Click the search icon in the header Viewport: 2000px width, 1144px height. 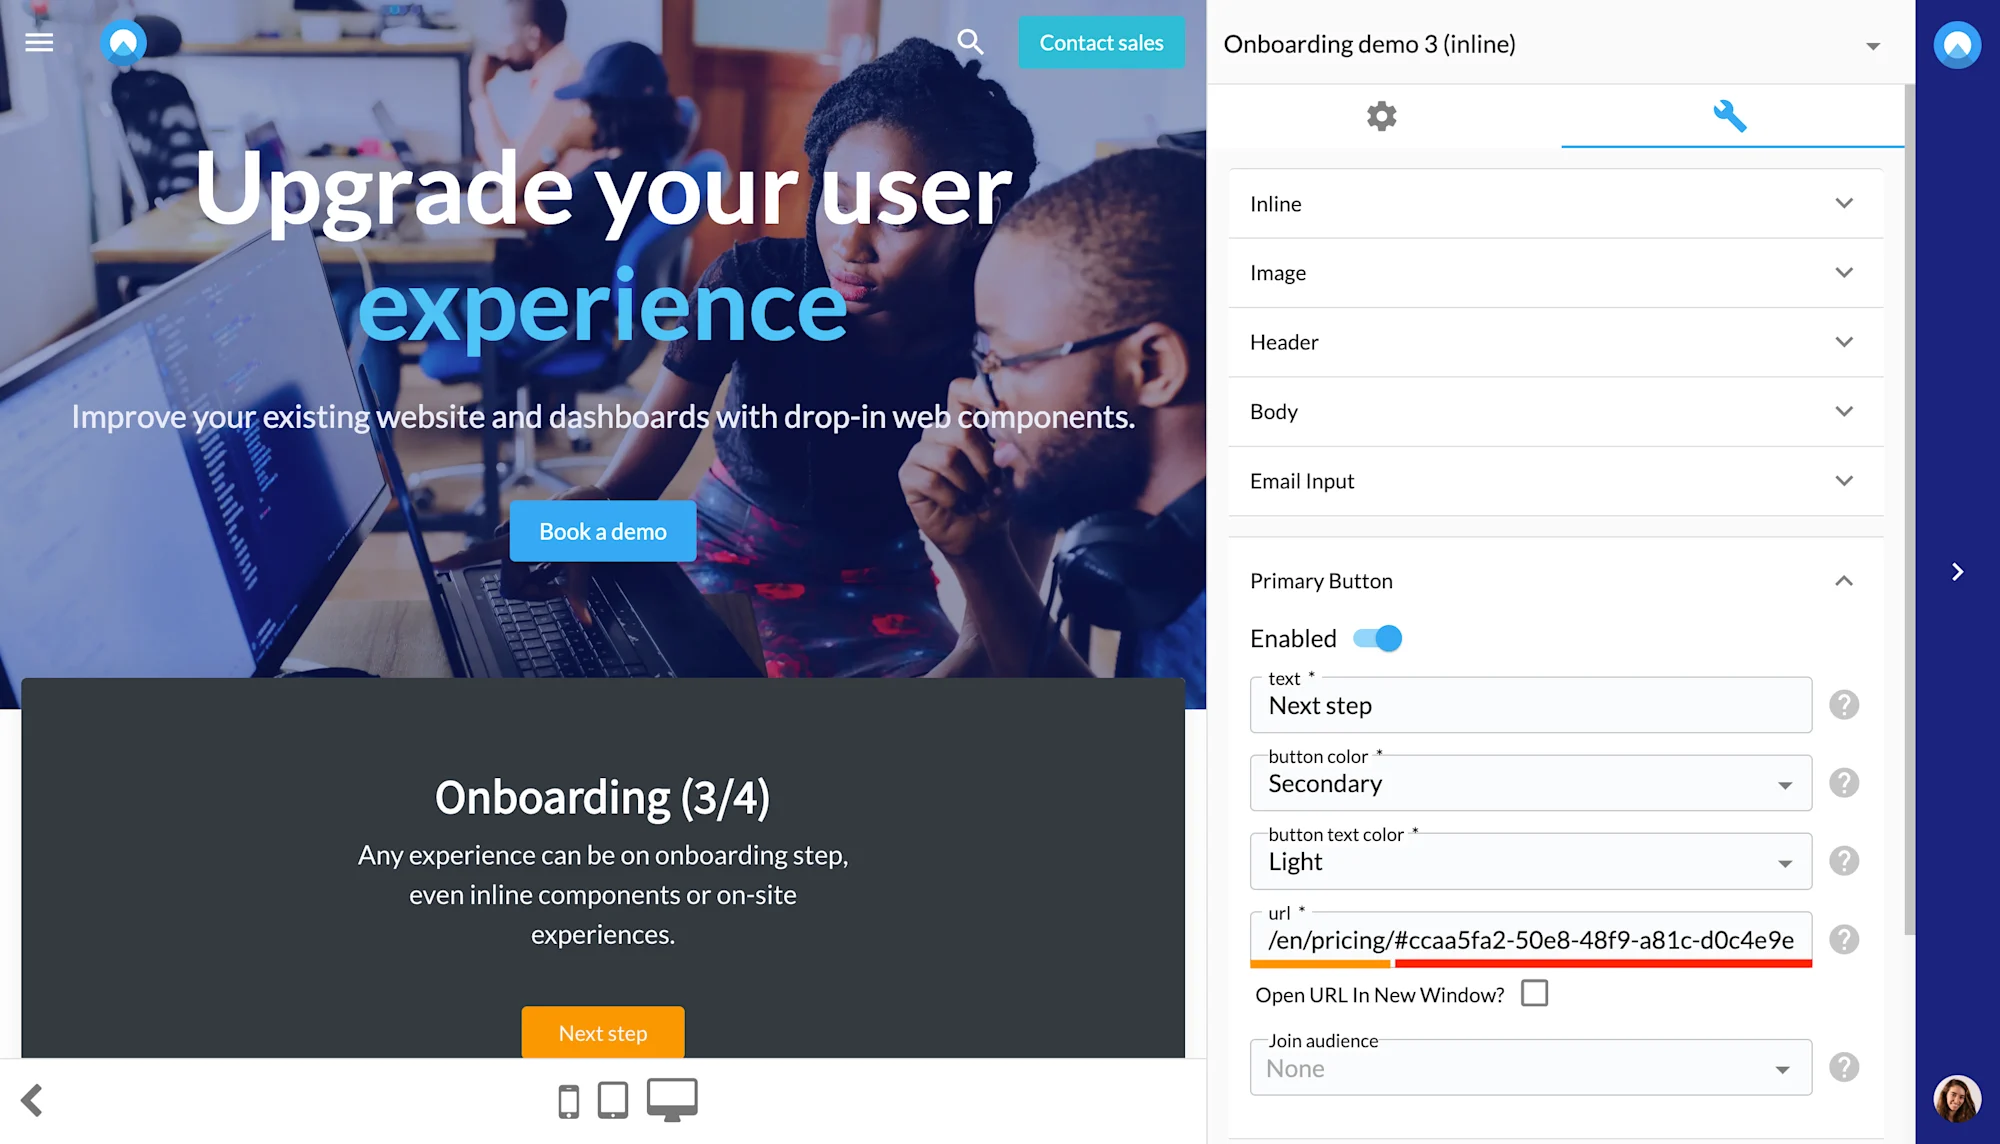(x=969, y=42)
